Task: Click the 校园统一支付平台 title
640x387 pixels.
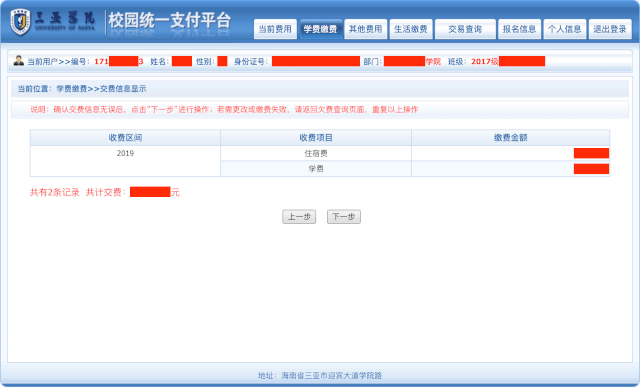Action: [170, 20]
